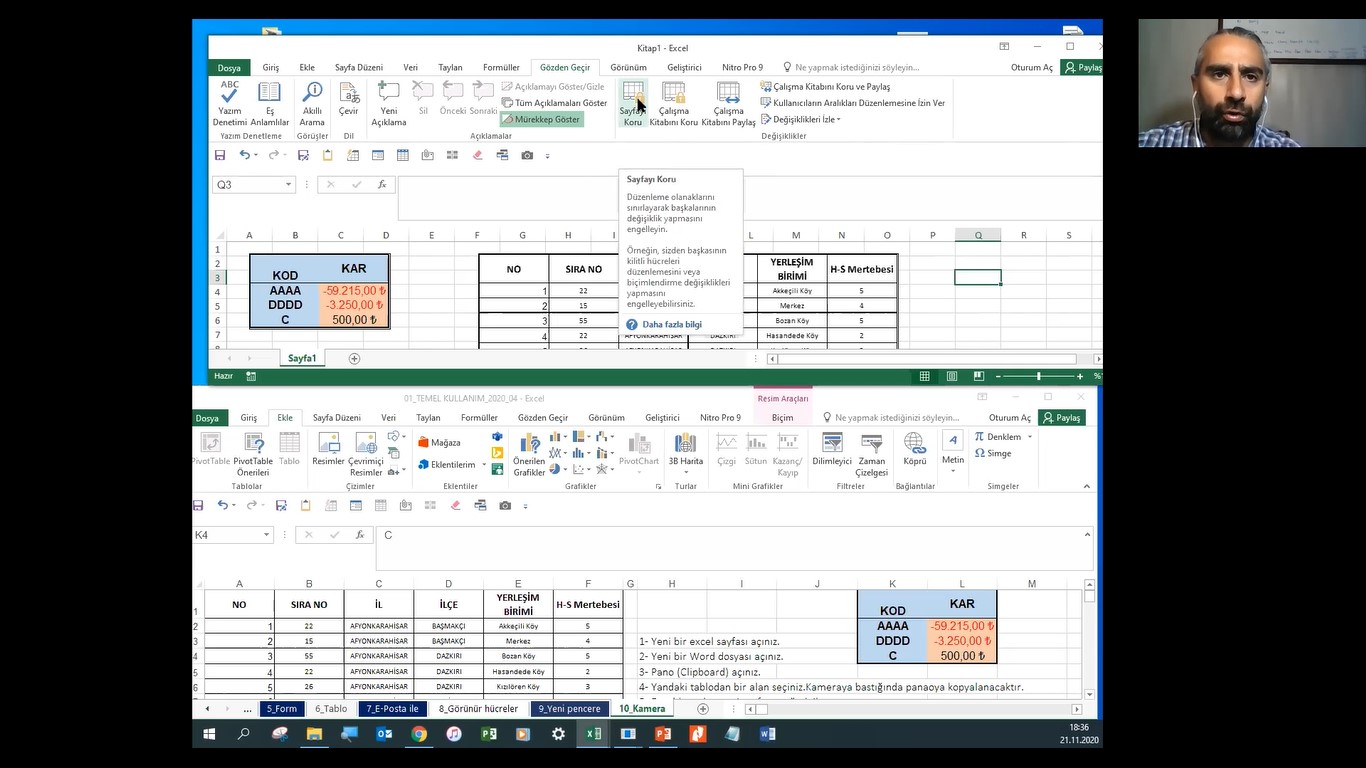Click Windows Start button

209,734
